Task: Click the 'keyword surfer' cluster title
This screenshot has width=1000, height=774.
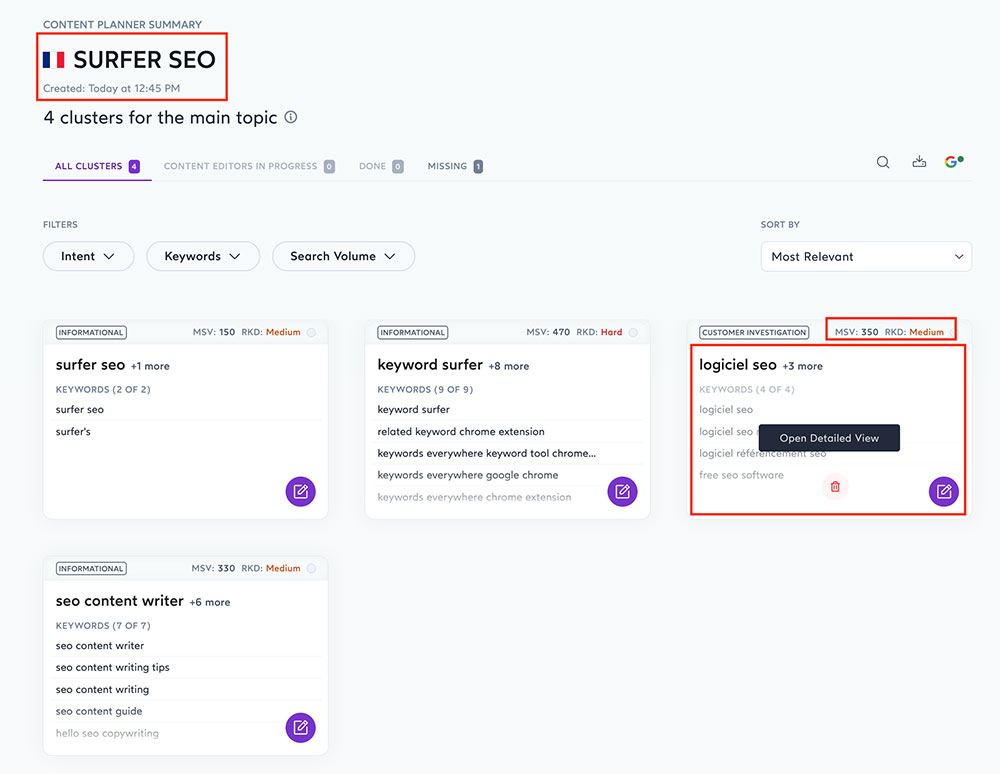Action: tap(430, 365)
